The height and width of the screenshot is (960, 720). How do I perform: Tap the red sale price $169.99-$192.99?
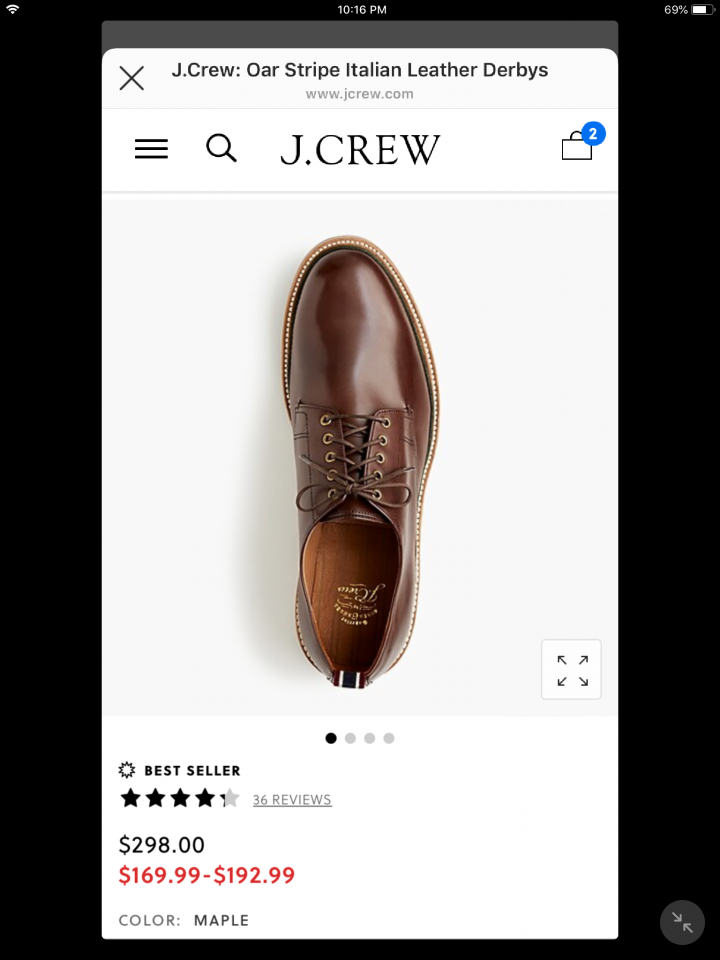207,876
